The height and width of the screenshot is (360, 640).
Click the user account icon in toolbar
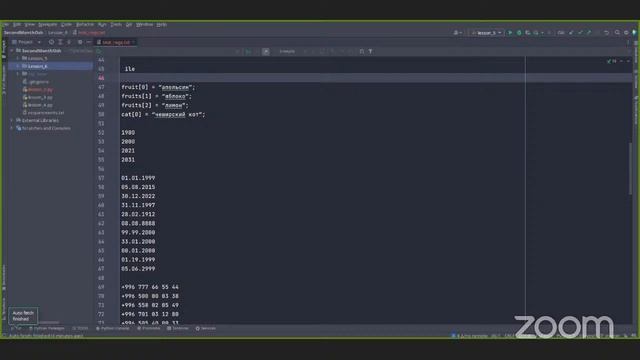coord(457,33)
